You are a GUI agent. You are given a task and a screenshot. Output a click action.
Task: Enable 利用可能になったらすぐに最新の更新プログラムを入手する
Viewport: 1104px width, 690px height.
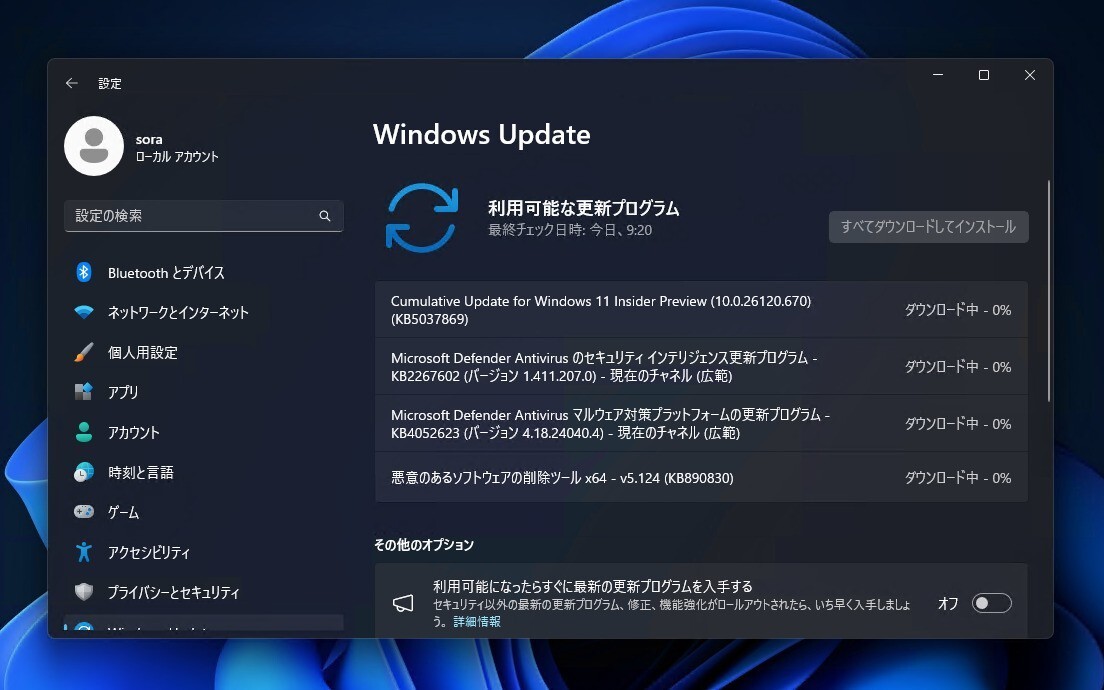(991, 602)
